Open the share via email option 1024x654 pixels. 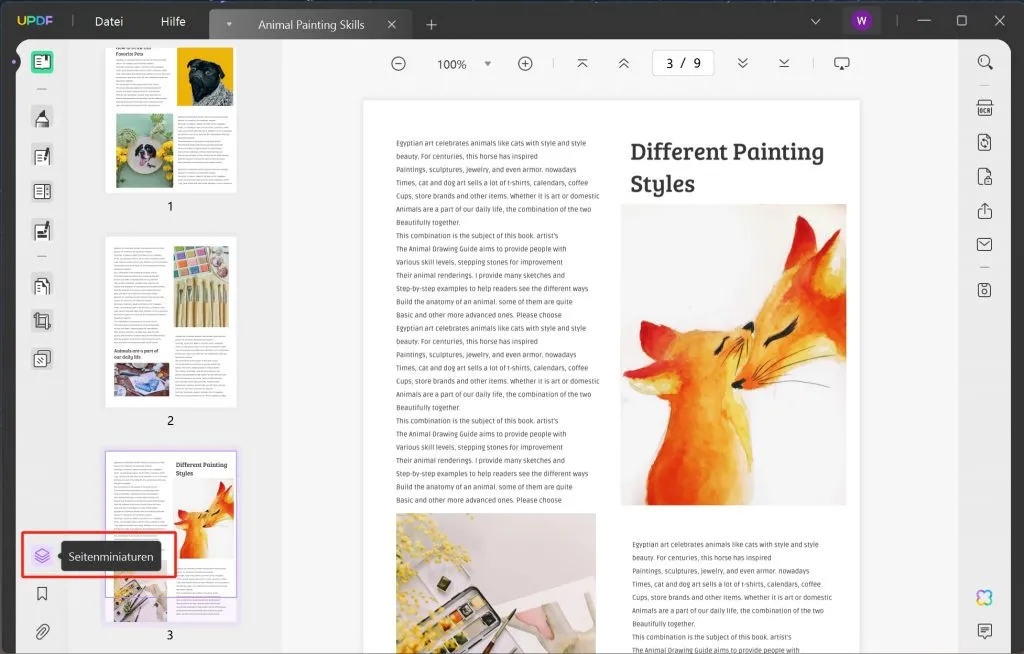(x=984, y=243)
